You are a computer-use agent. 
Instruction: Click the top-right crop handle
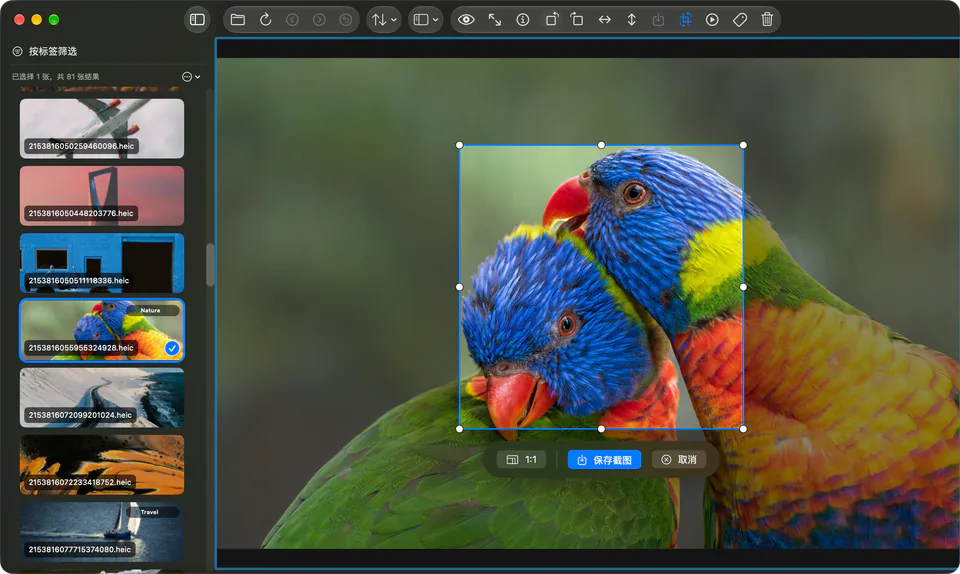(743, 145)
